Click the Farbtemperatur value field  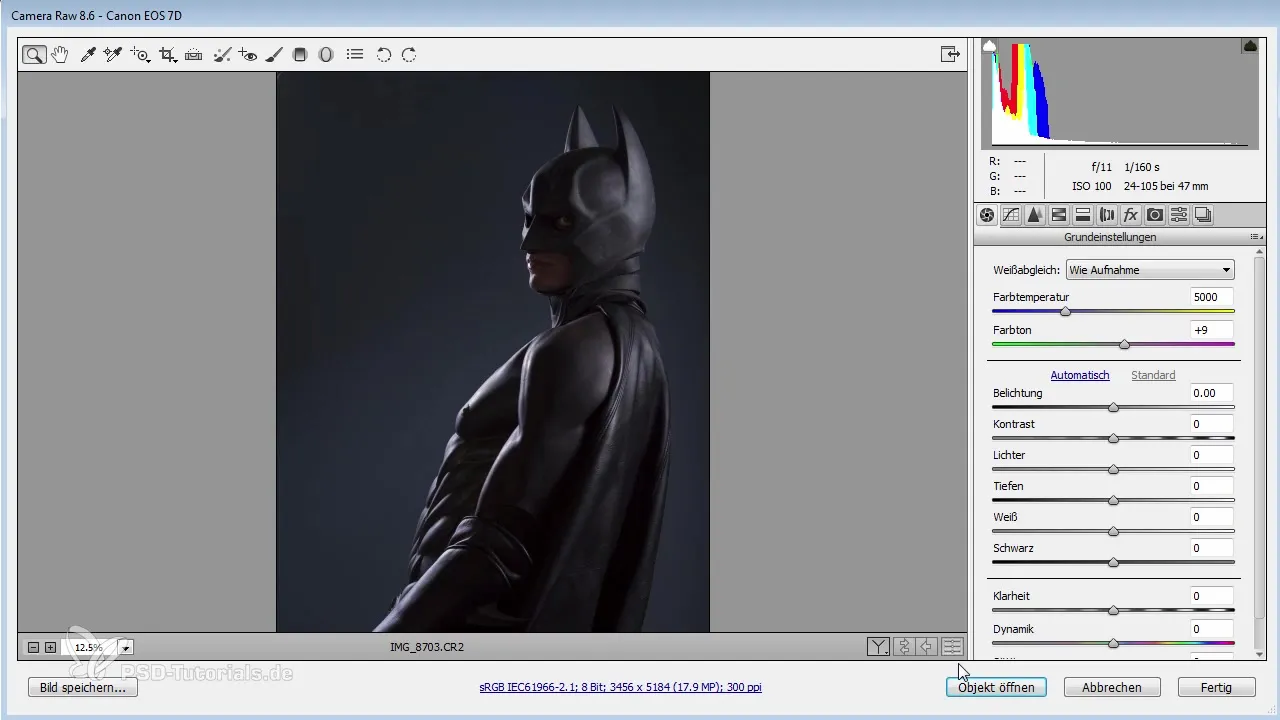pyautogui.click(x=1211, y=297)
